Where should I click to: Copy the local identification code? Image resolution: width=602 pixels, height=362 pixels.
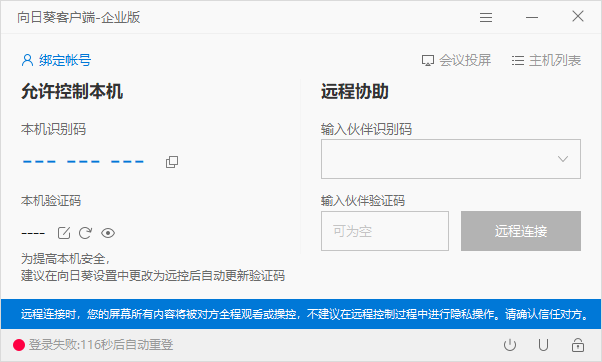172,162
